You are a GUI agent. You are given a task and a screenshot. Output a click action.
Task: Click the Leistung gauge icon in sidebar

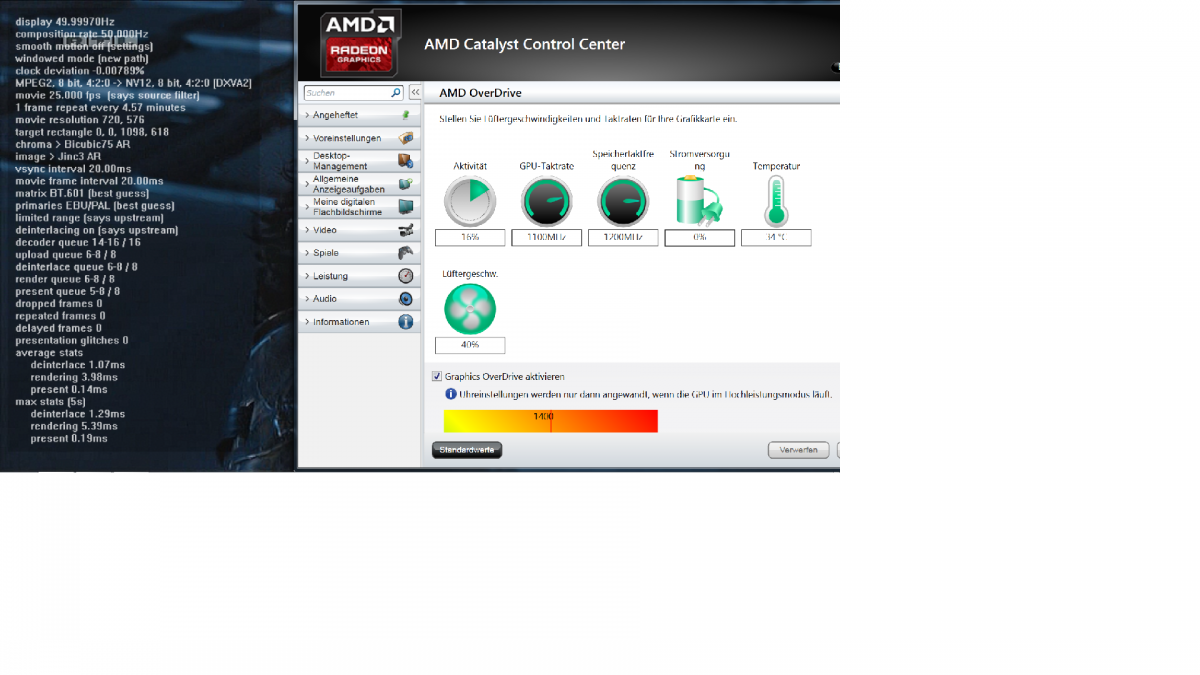[x=405, y=276]
